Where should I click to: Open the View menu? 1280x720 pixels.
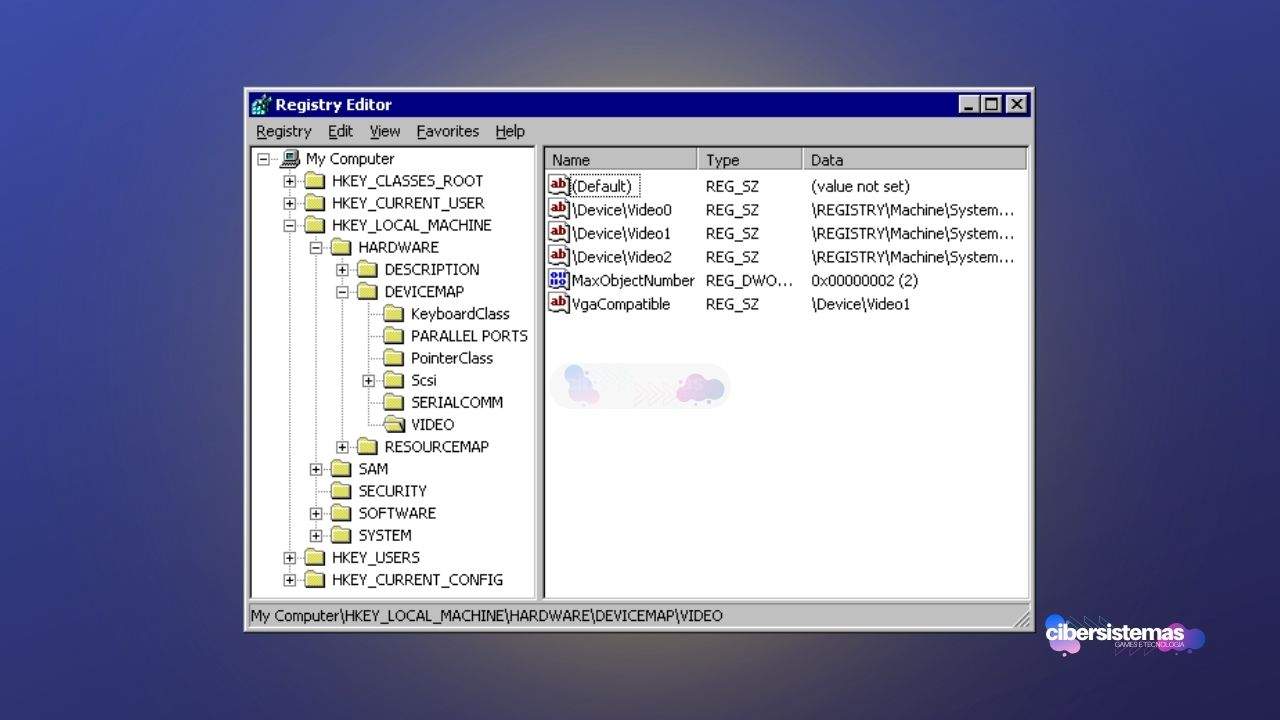point(385,131)
